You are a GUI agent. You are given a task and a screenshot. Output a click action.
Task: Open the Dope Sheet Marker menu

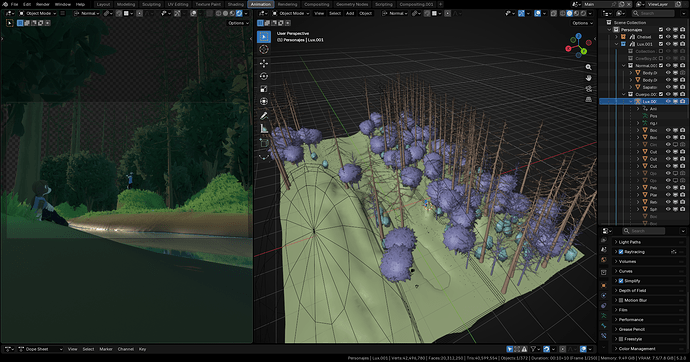click(106, 349)
